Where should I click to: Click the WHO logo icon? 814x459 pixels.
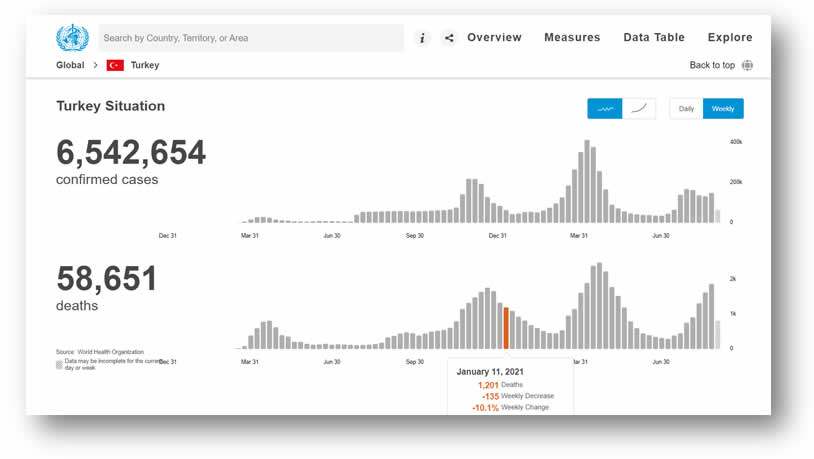(72, 38)
